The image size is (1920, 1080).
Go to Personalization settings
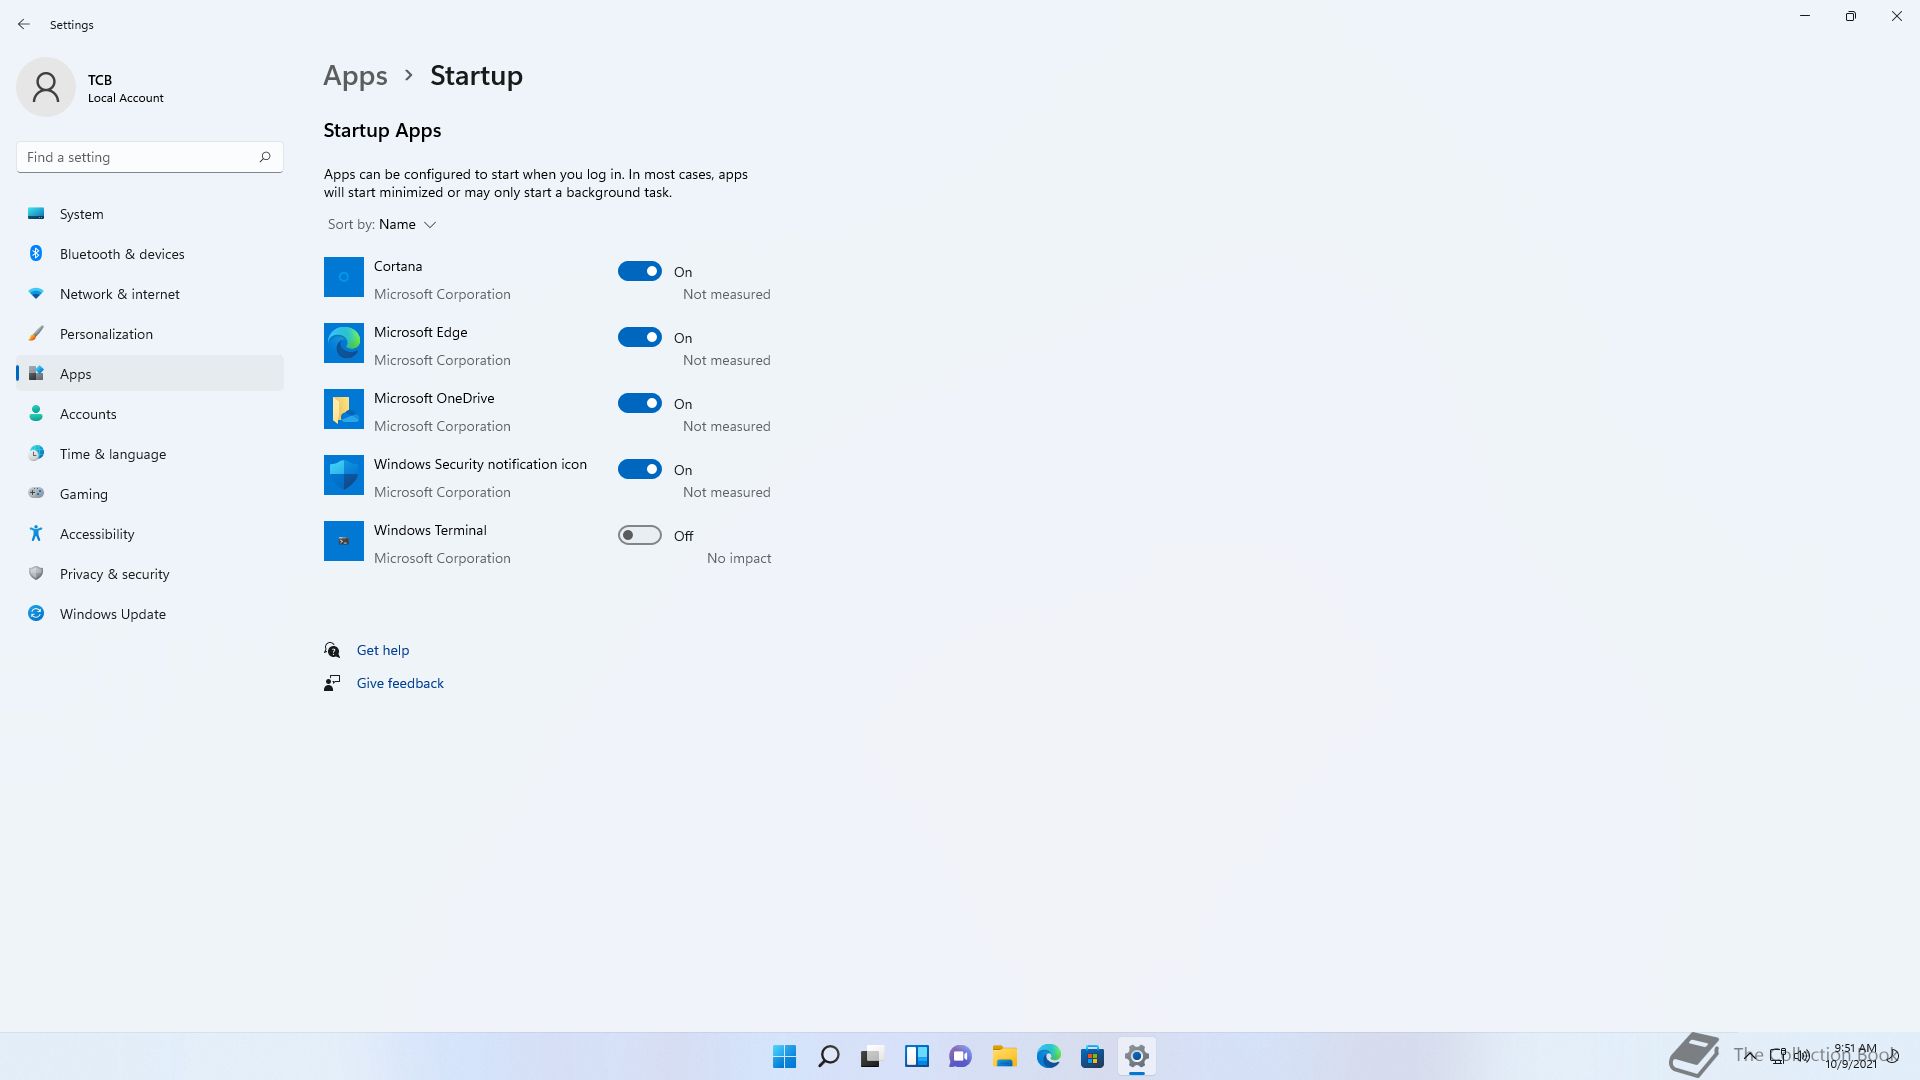pos(150,334)
